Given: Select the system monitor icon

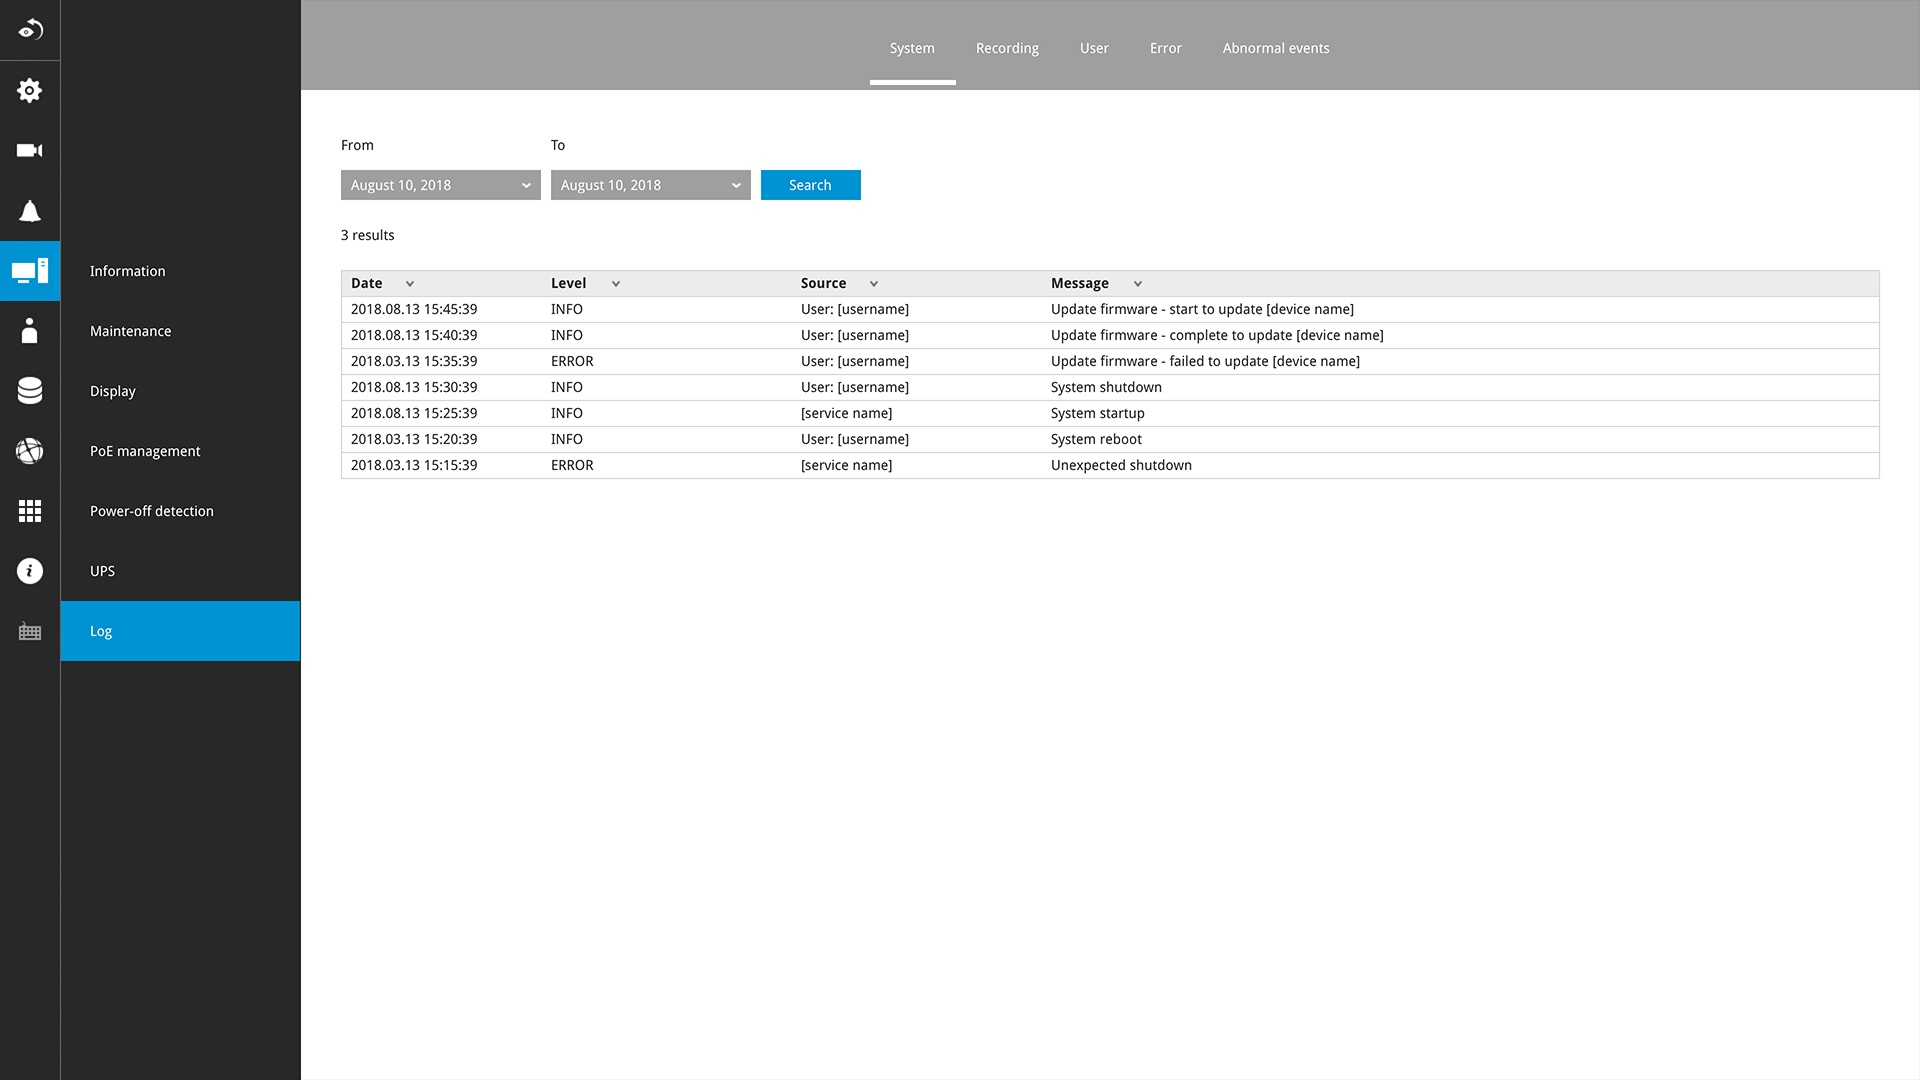Looking at the screenshot, I should pos(30,271).
